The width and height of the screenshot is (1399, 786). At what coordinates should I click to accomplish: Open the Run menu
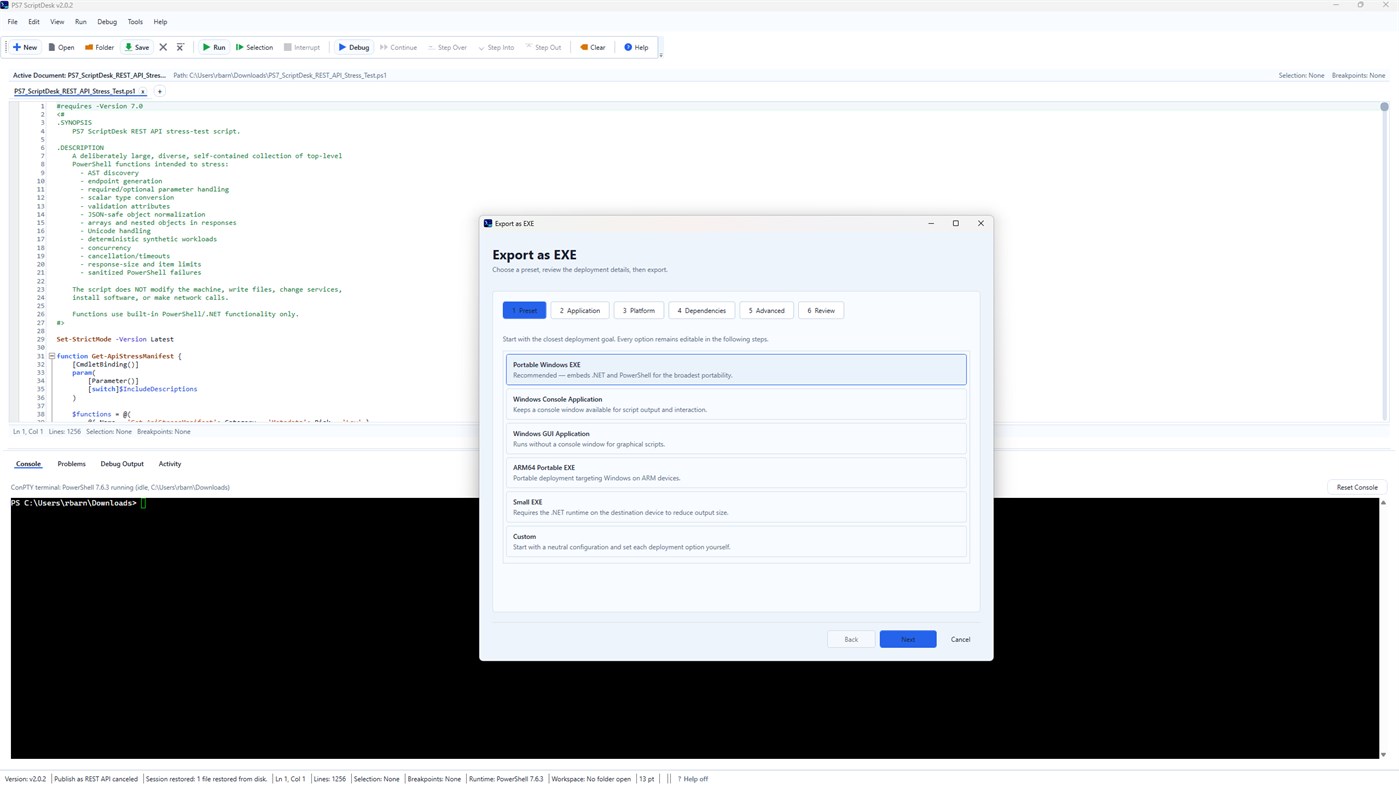pos(81,22)
